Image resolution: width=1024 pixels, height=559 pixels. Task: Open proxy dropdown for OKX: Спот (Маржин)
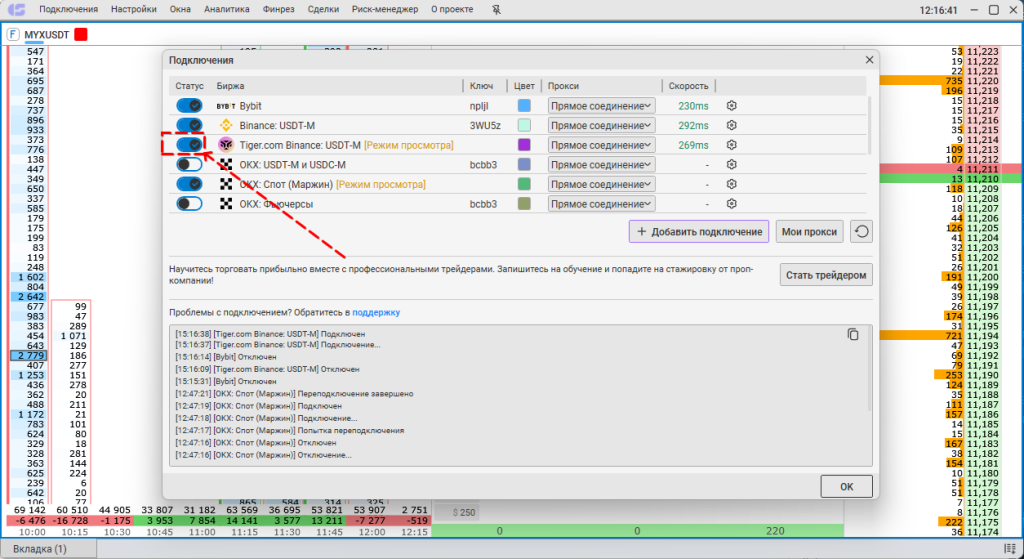point(601,184)
